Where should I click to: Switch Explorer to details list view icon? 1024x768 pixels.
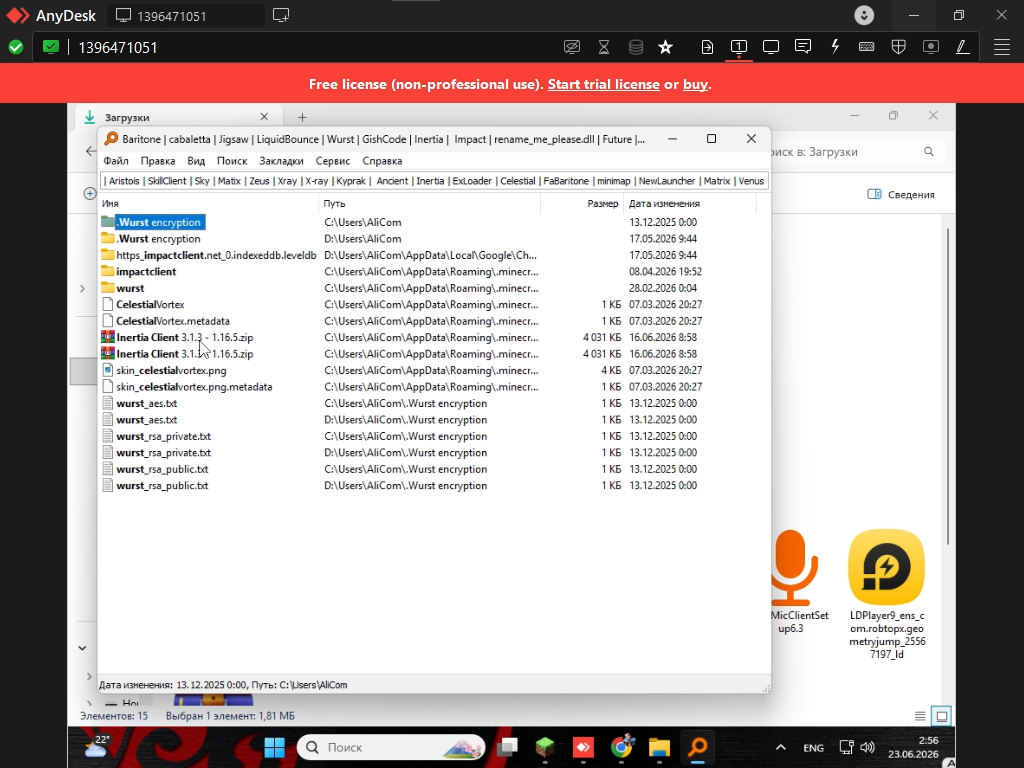pos(920,716)
